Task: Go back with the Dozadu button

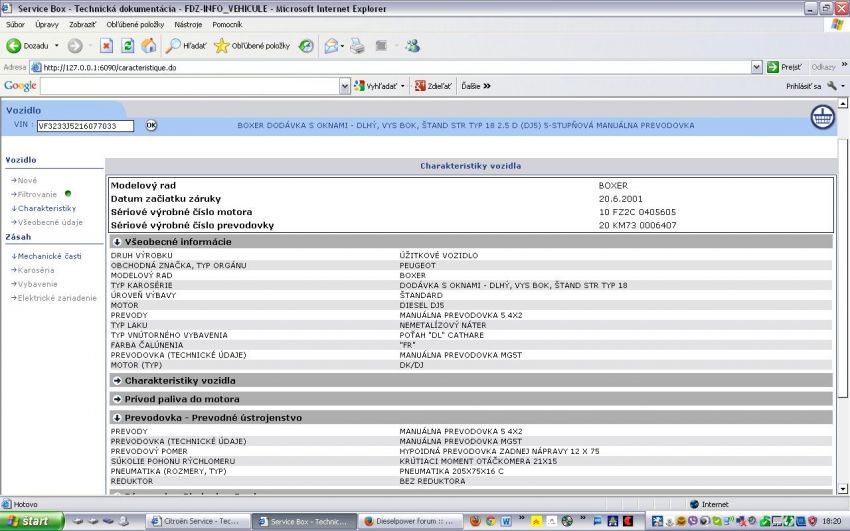Action: [x=27, y=46]
